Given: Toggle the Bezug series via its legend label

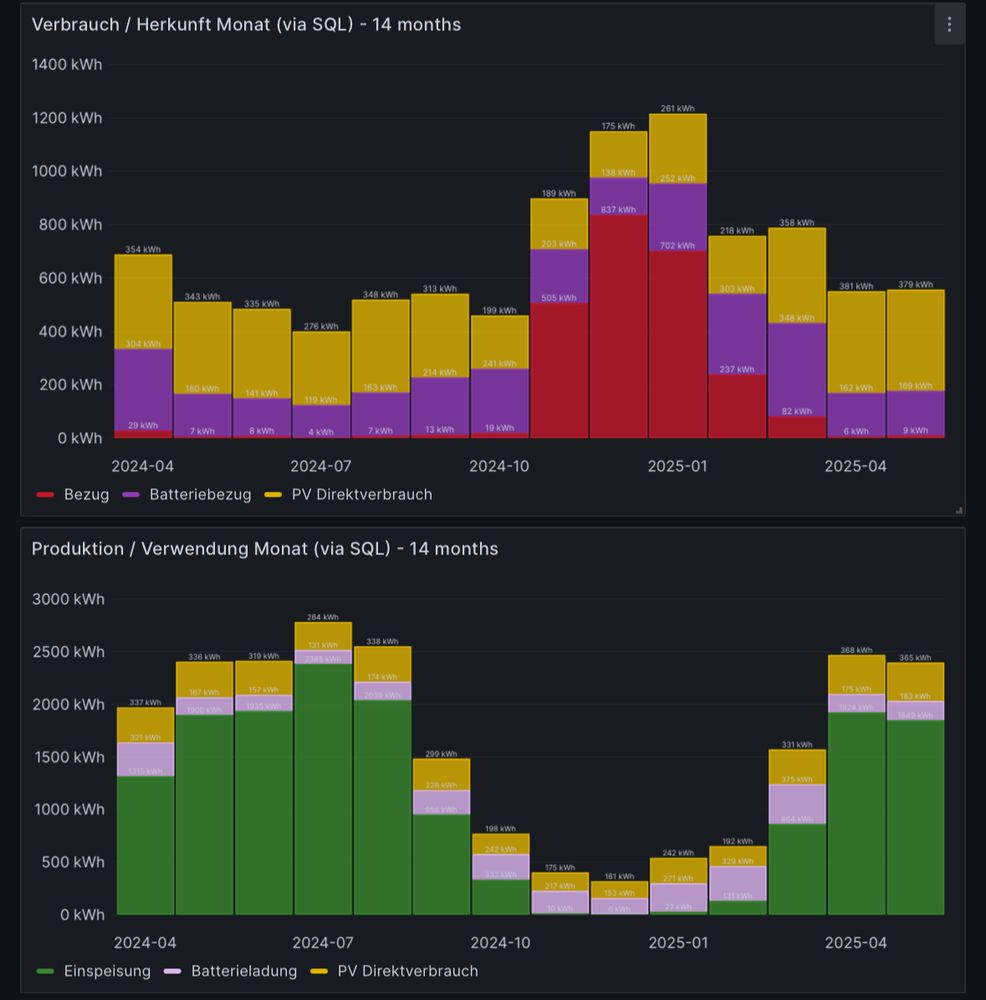Looking at the screenshot, I should tap(86, 495).
